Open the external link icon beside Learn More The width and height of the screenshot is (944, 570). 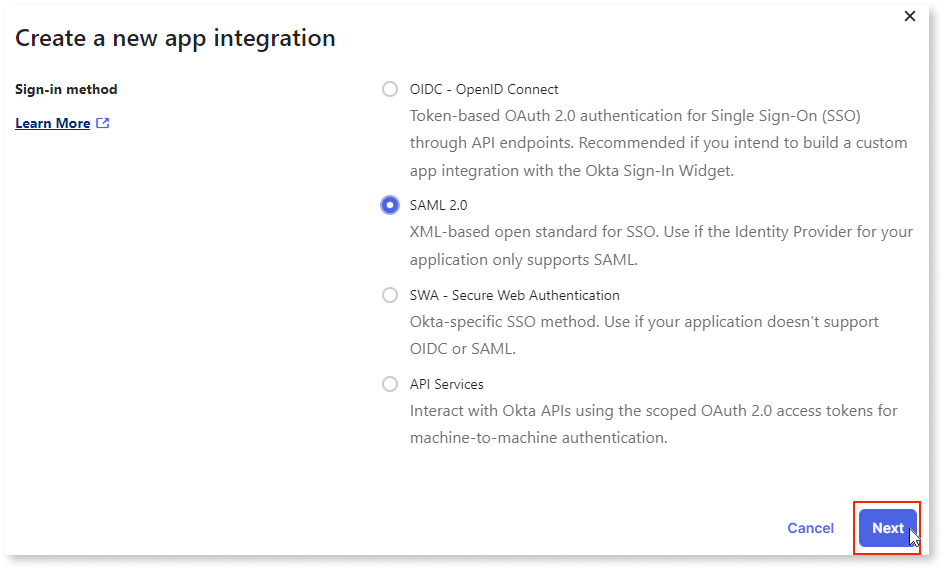point(103,123)
